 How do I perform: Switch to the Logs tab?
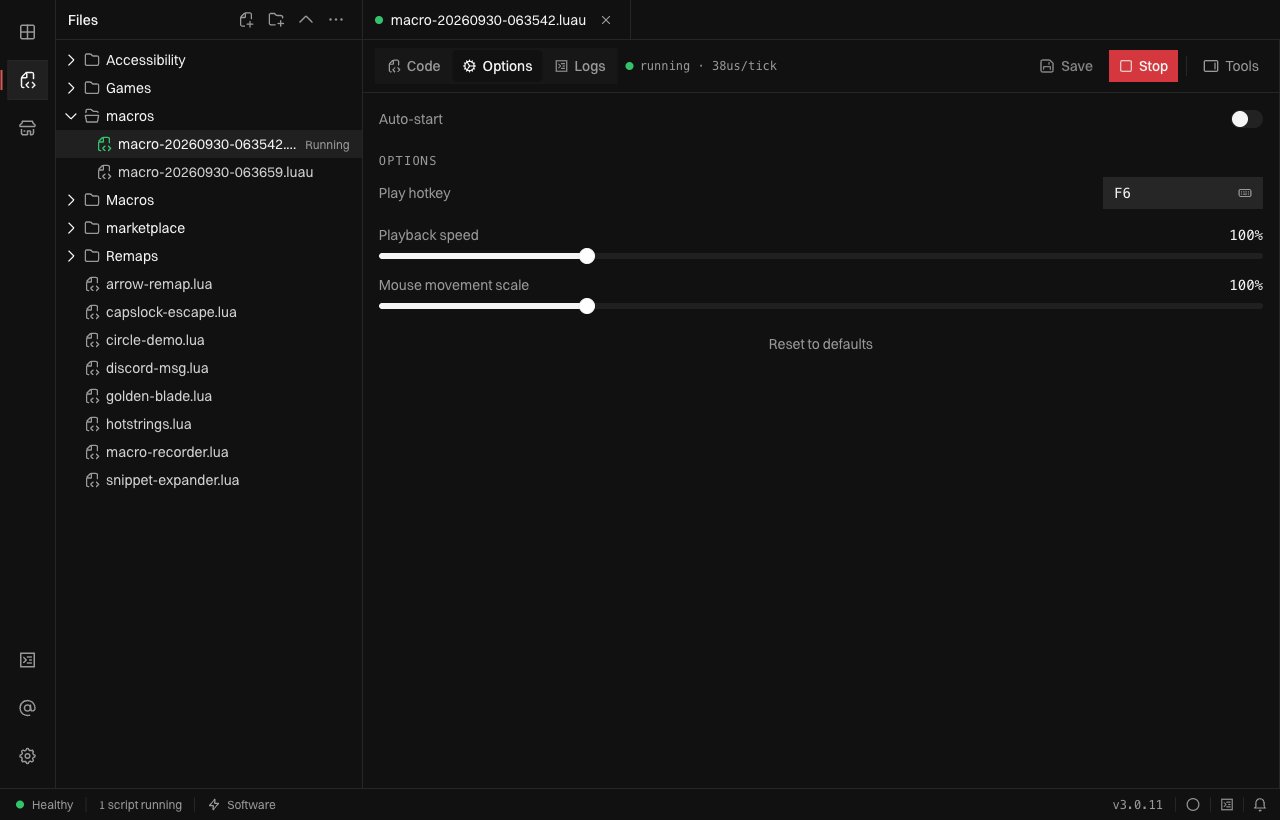coord(580,66)
